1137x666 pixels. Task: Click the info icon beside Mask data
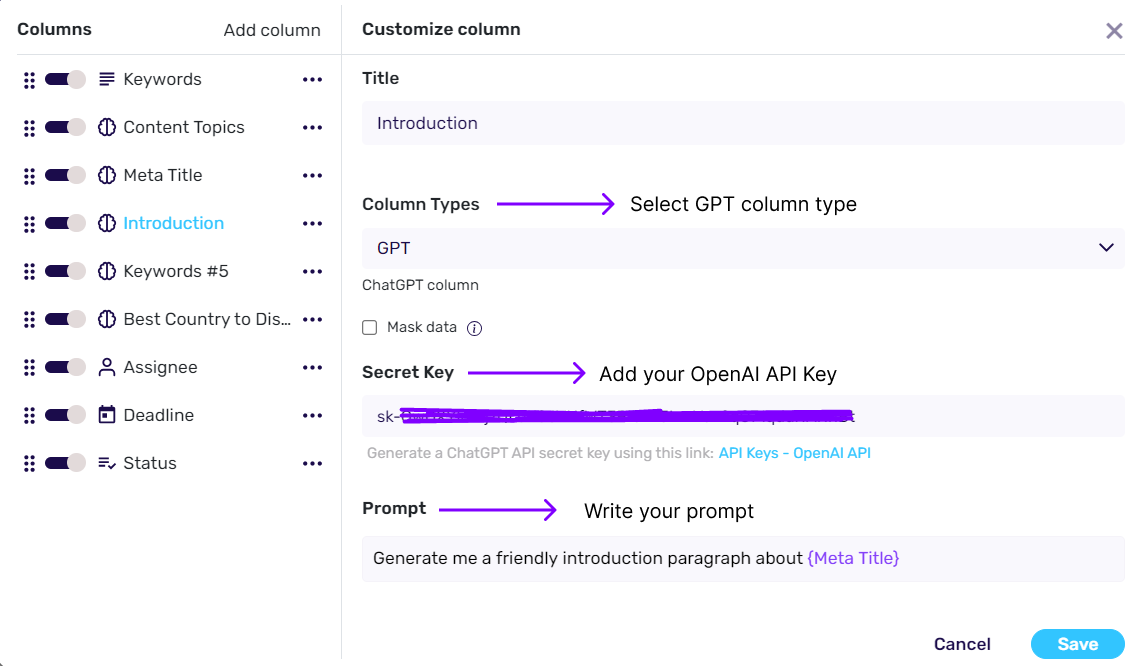475,327
